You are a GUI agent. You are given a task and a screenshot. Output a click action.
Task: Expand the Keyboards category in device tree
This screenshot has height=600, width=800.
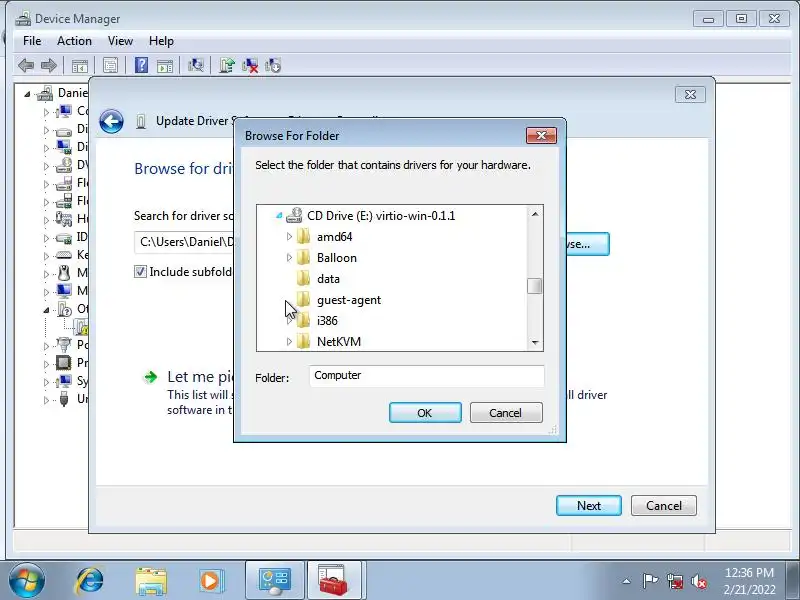point(46,256)
